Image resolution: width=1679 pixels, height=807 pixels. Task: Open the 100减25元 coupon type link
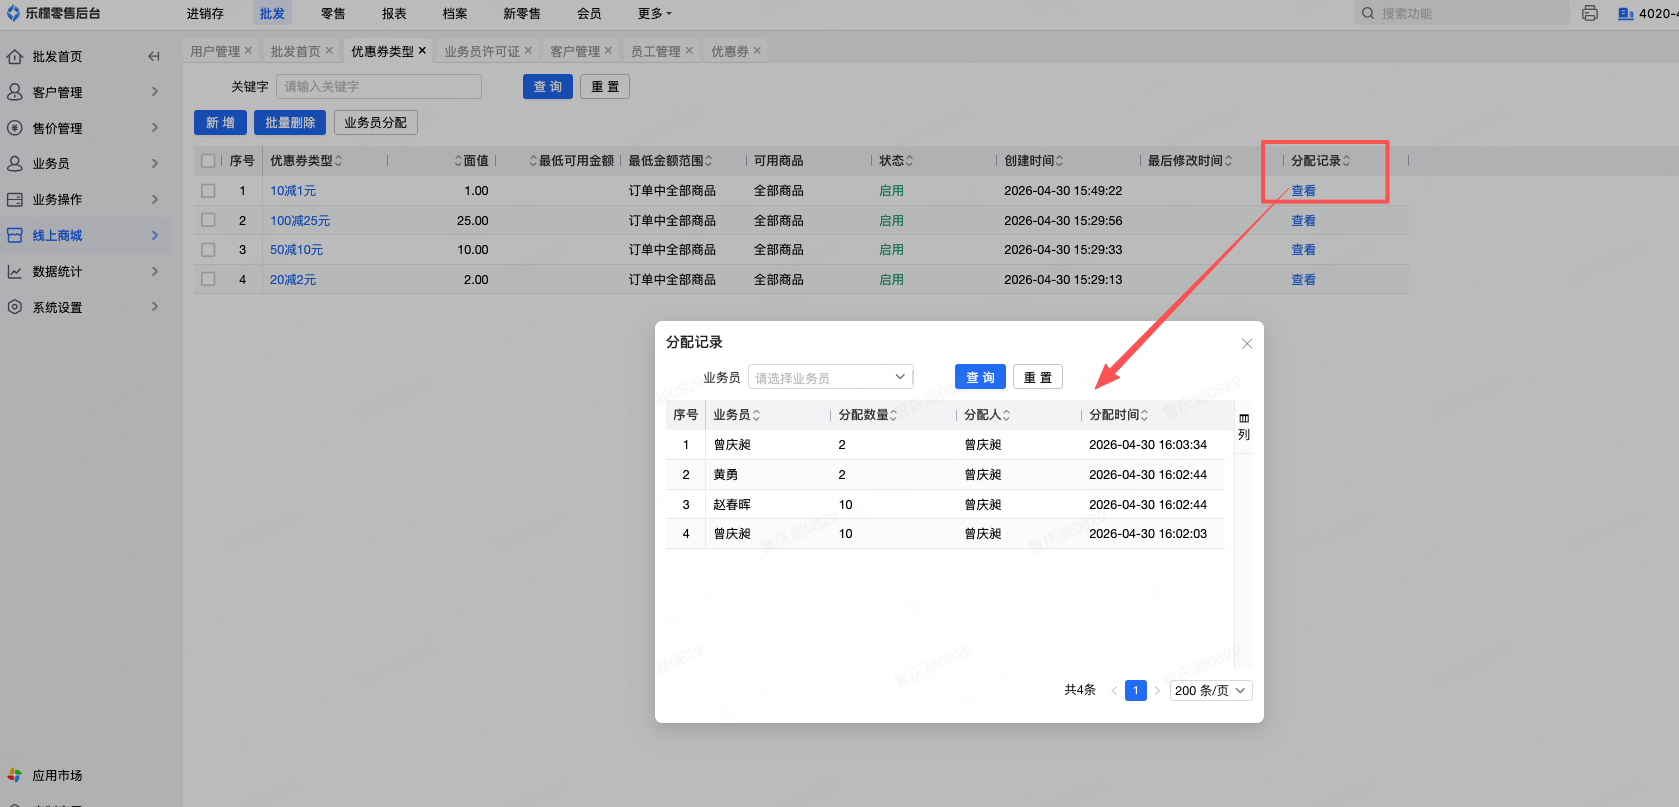[300, 221]
